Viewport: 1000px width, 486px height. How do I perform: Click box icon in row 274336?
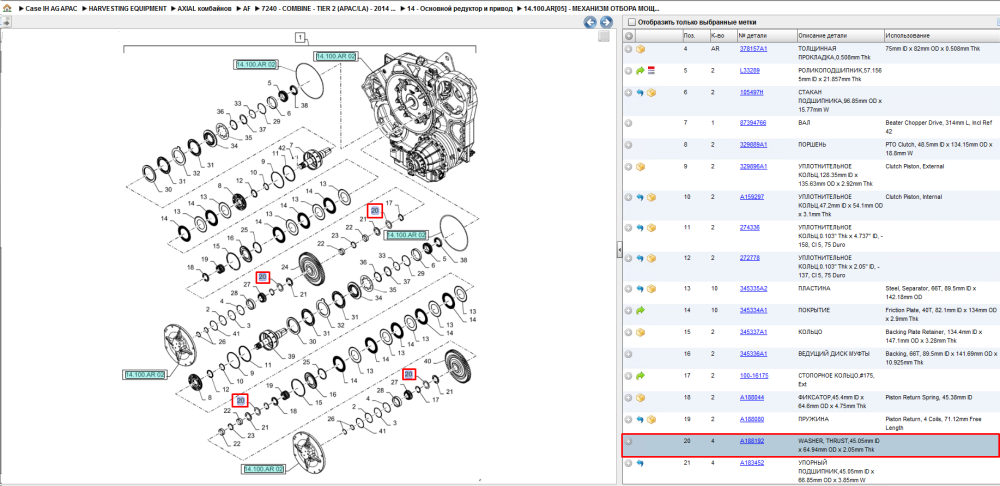click(x=652, y=228)
